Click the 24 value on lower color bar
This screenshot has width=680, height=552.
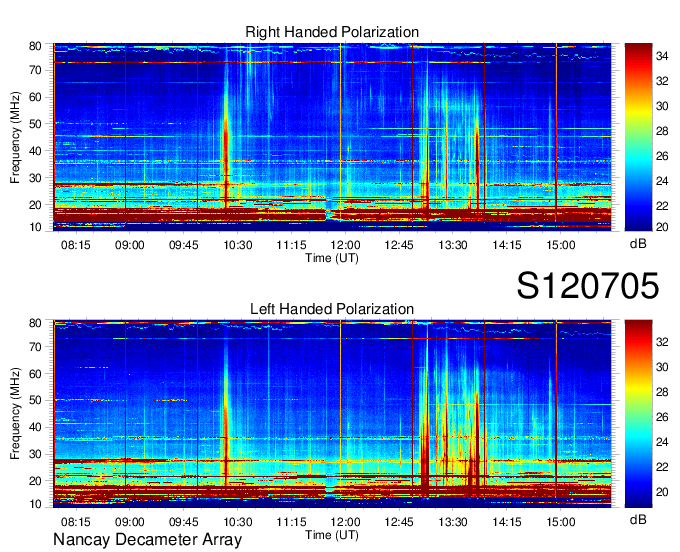pyautogui.click(x=662, y=442)
